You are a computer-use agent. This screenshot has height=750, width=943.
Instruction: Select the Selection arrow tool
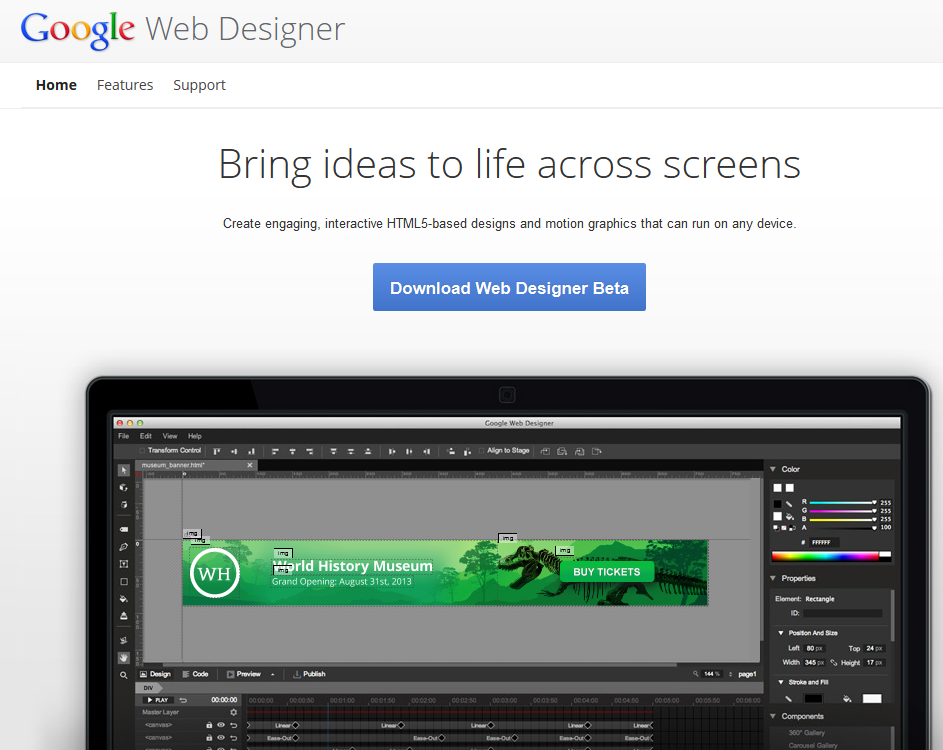[x=124, y=470]
